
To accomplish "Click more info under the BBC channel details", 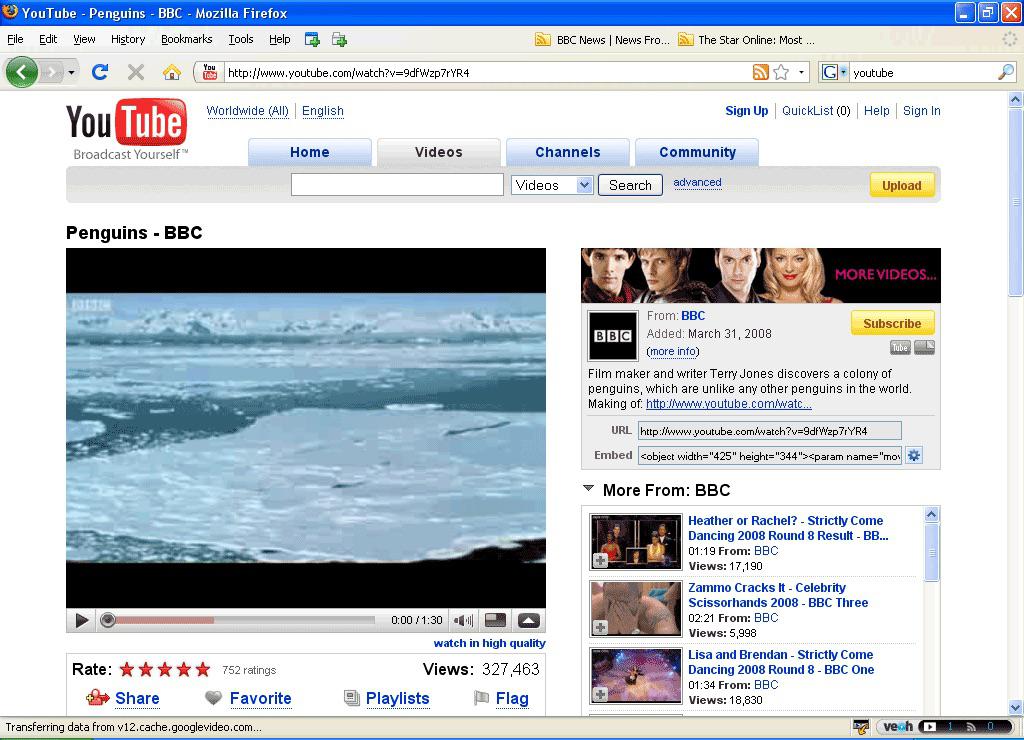I will pos(672,351).
